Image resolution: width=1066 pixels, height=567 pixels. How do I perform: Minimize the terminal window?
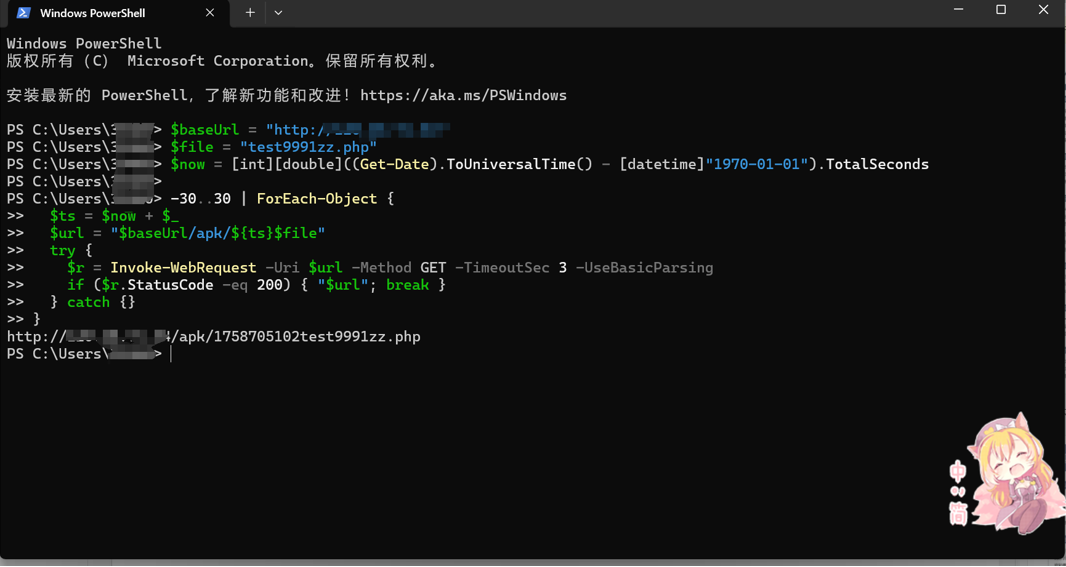[958, 10]
